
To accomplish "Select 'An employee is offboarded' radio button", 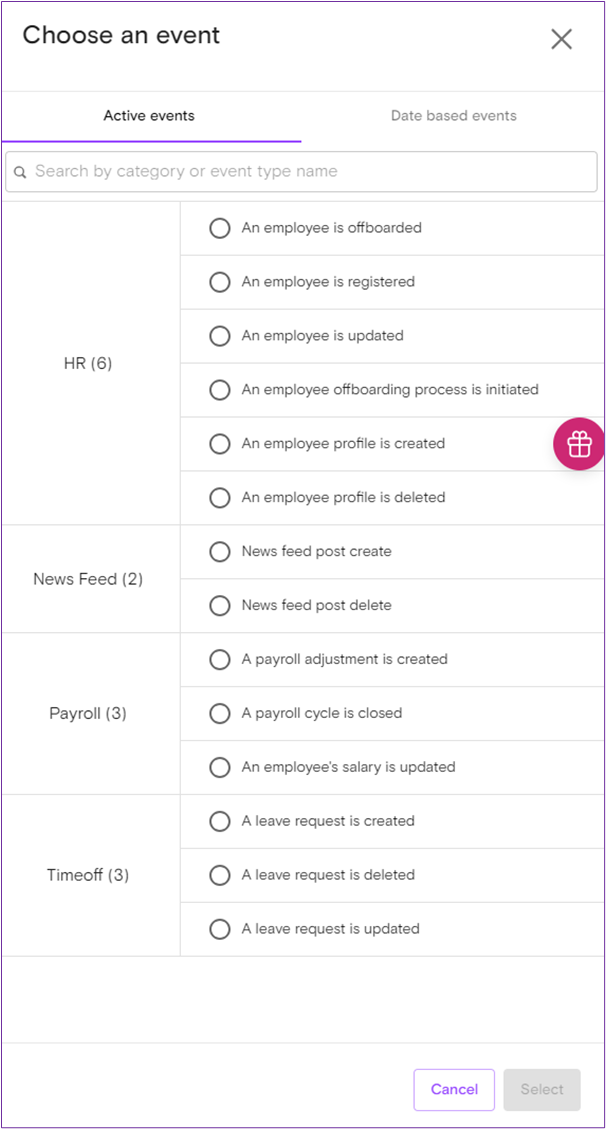I will [220, 228].
